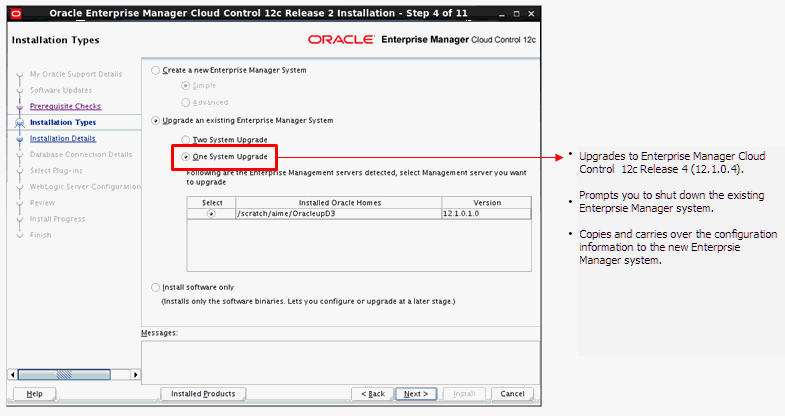Screen dimensions: 785x416
Task: Minimize the installer window
Action: point(502,14)
